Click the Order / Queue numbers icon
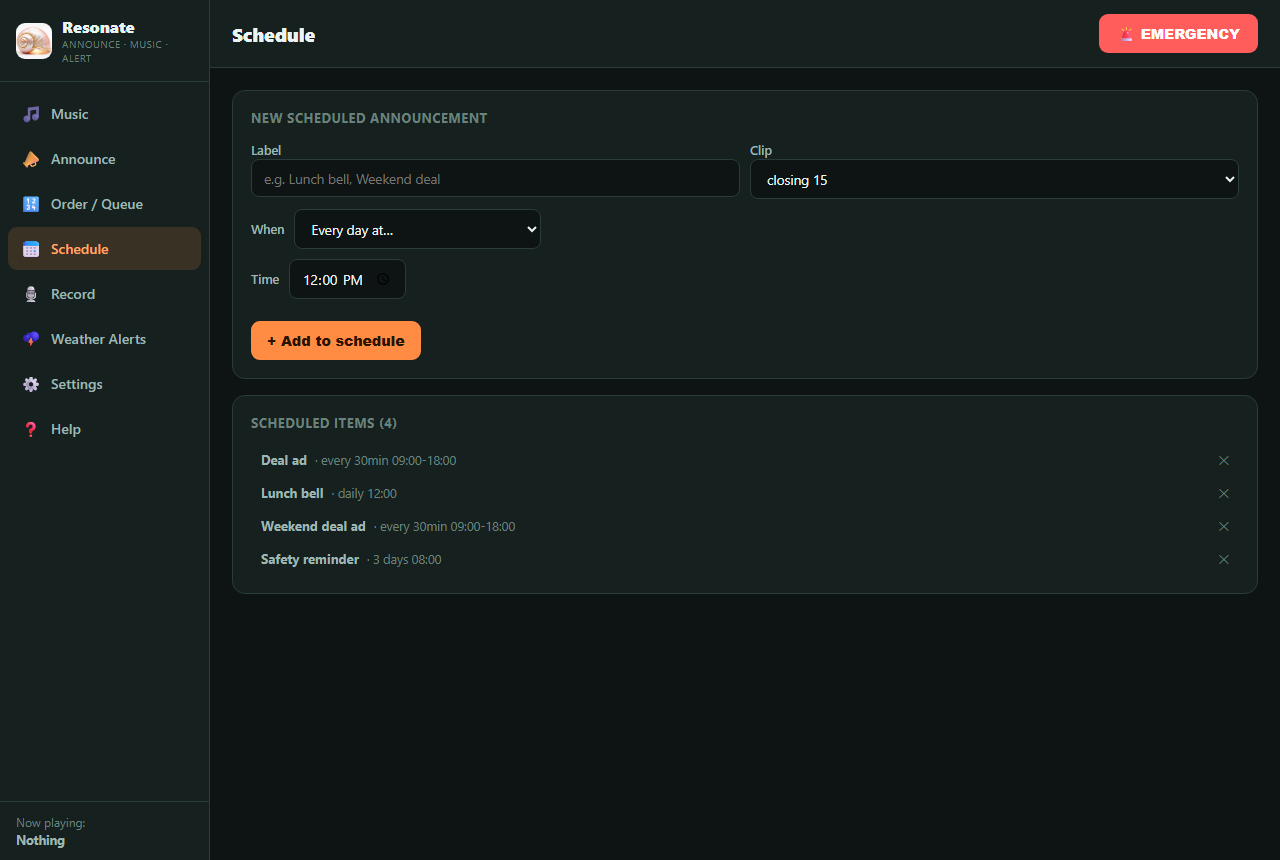Screen dimensions: 1280x860 pos(31,204)
